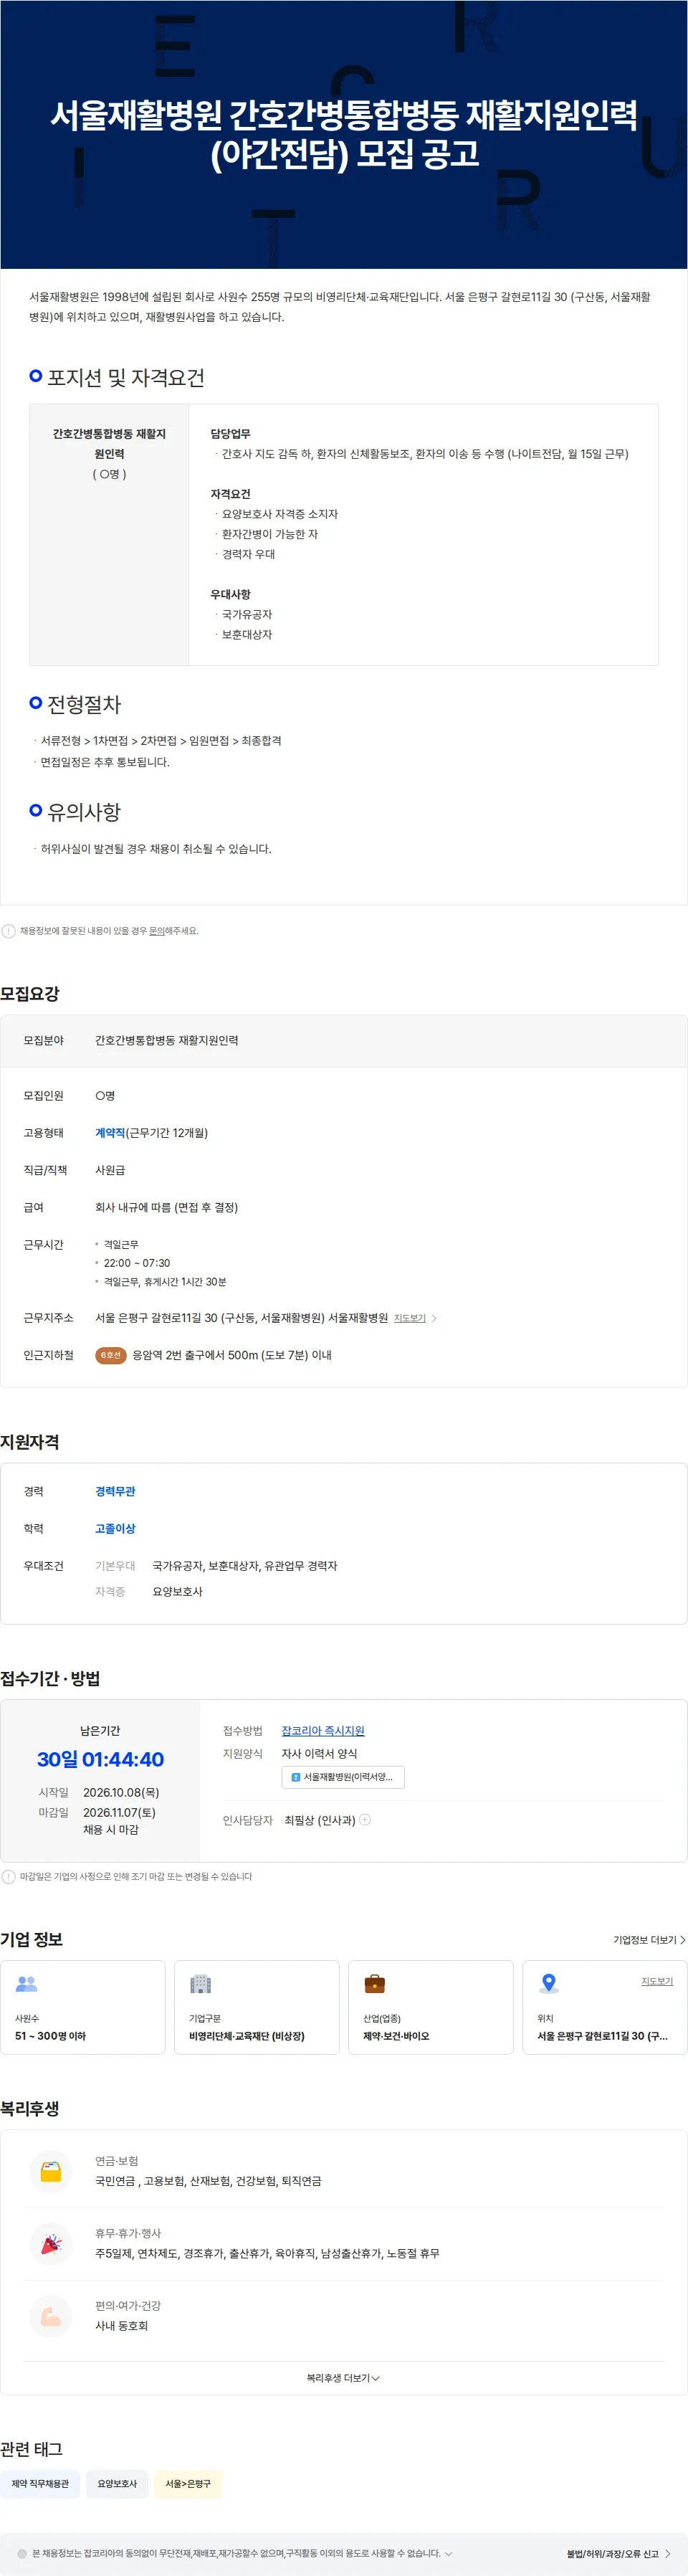This screenshot has width=688, height=2576.
Task: Click the 비영리단체·교육재단 (비상장) card
Action: [x=257, y=2007]
